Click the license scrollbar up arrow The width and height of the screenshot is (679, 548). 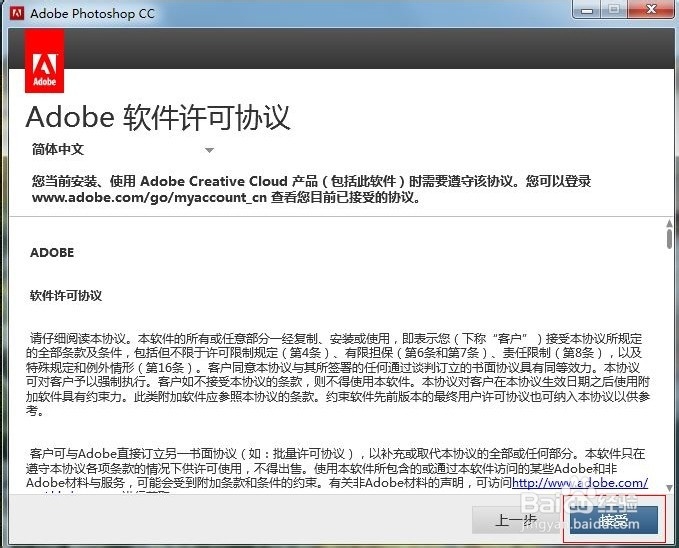coord(669,223)
